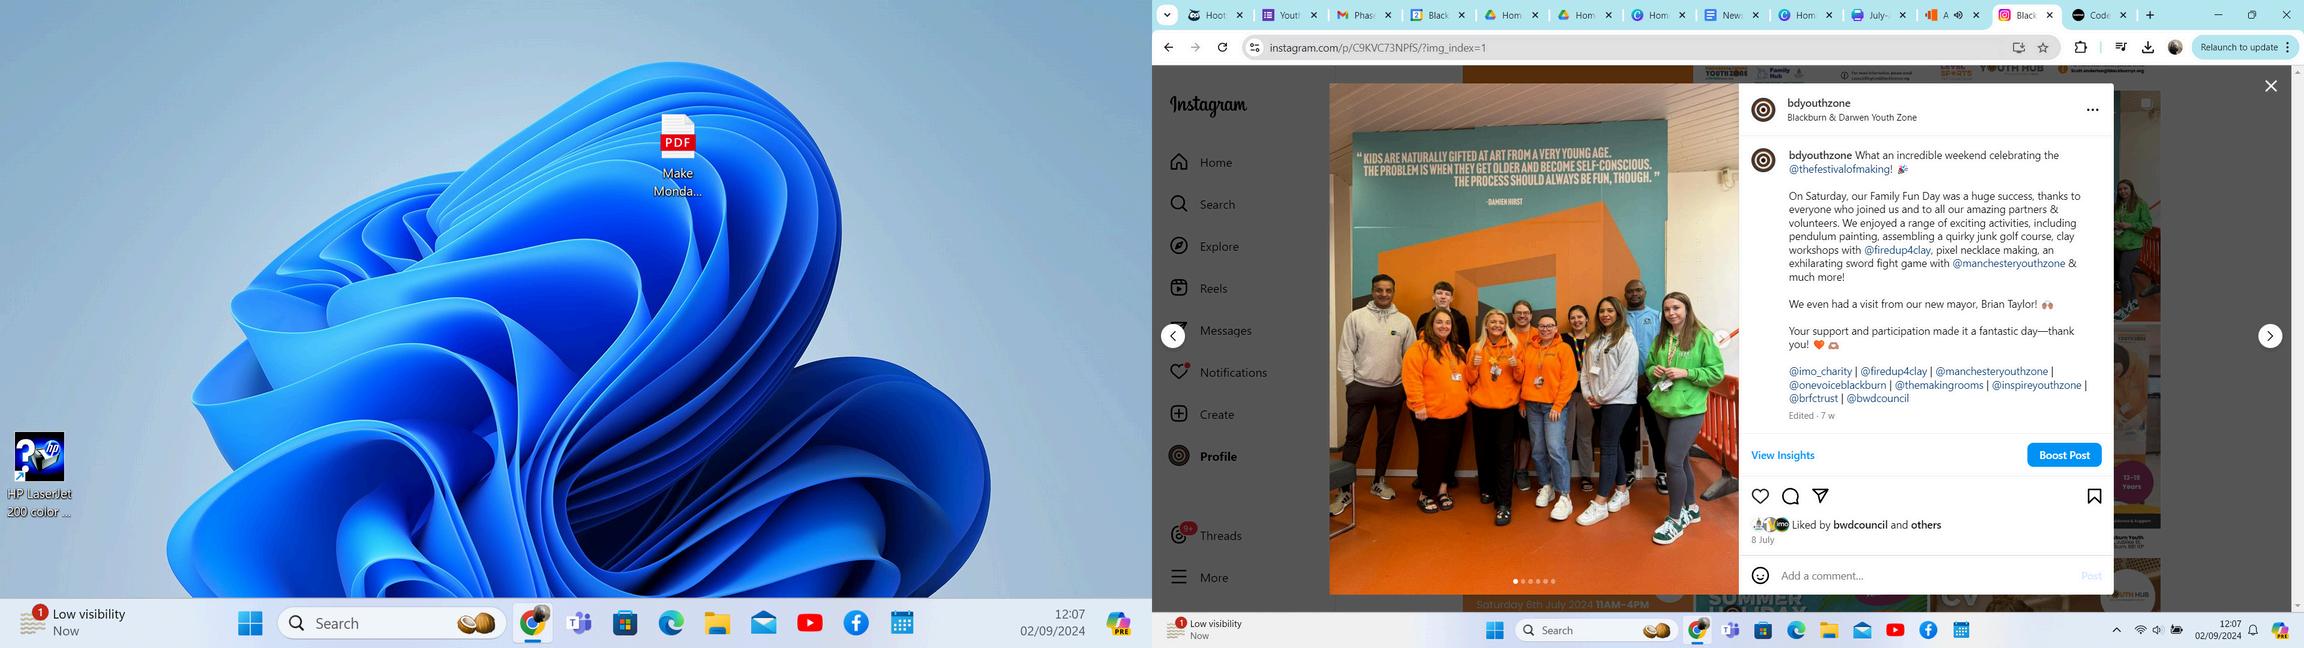Like the post with the heart icon
The height and width of the screenshot is (648, 2304).
pos(1760,496)
